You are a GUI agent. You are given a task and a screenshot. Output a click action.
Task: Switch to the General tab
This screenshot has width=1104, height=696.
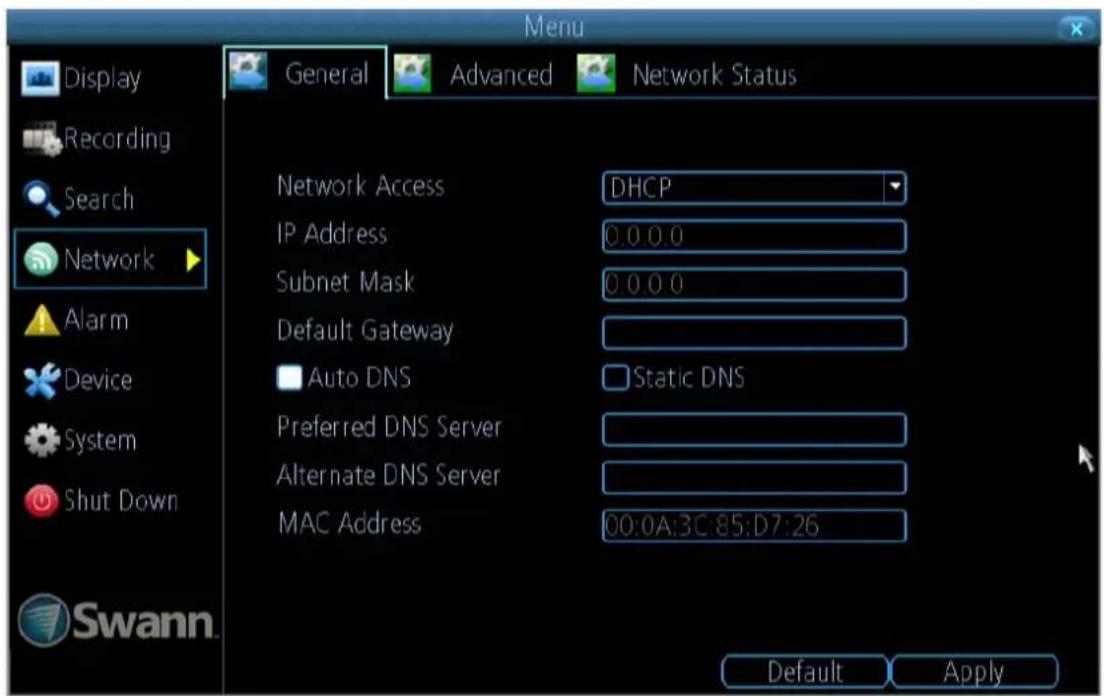[306, 72]
